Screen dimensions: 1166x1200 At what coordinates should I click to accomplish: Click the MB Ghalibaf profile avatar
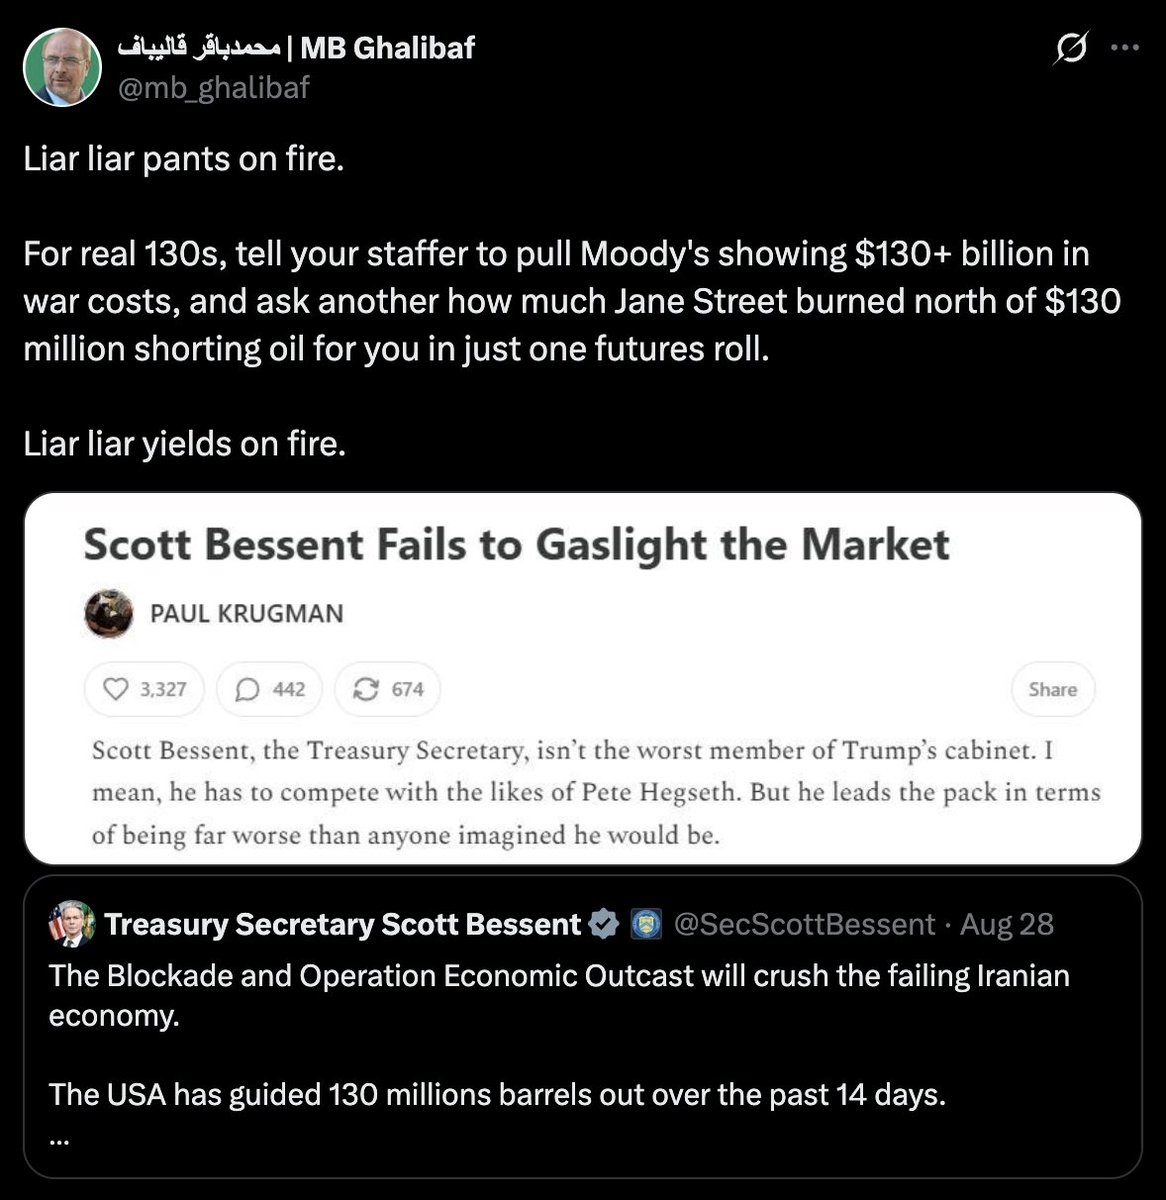62,67
